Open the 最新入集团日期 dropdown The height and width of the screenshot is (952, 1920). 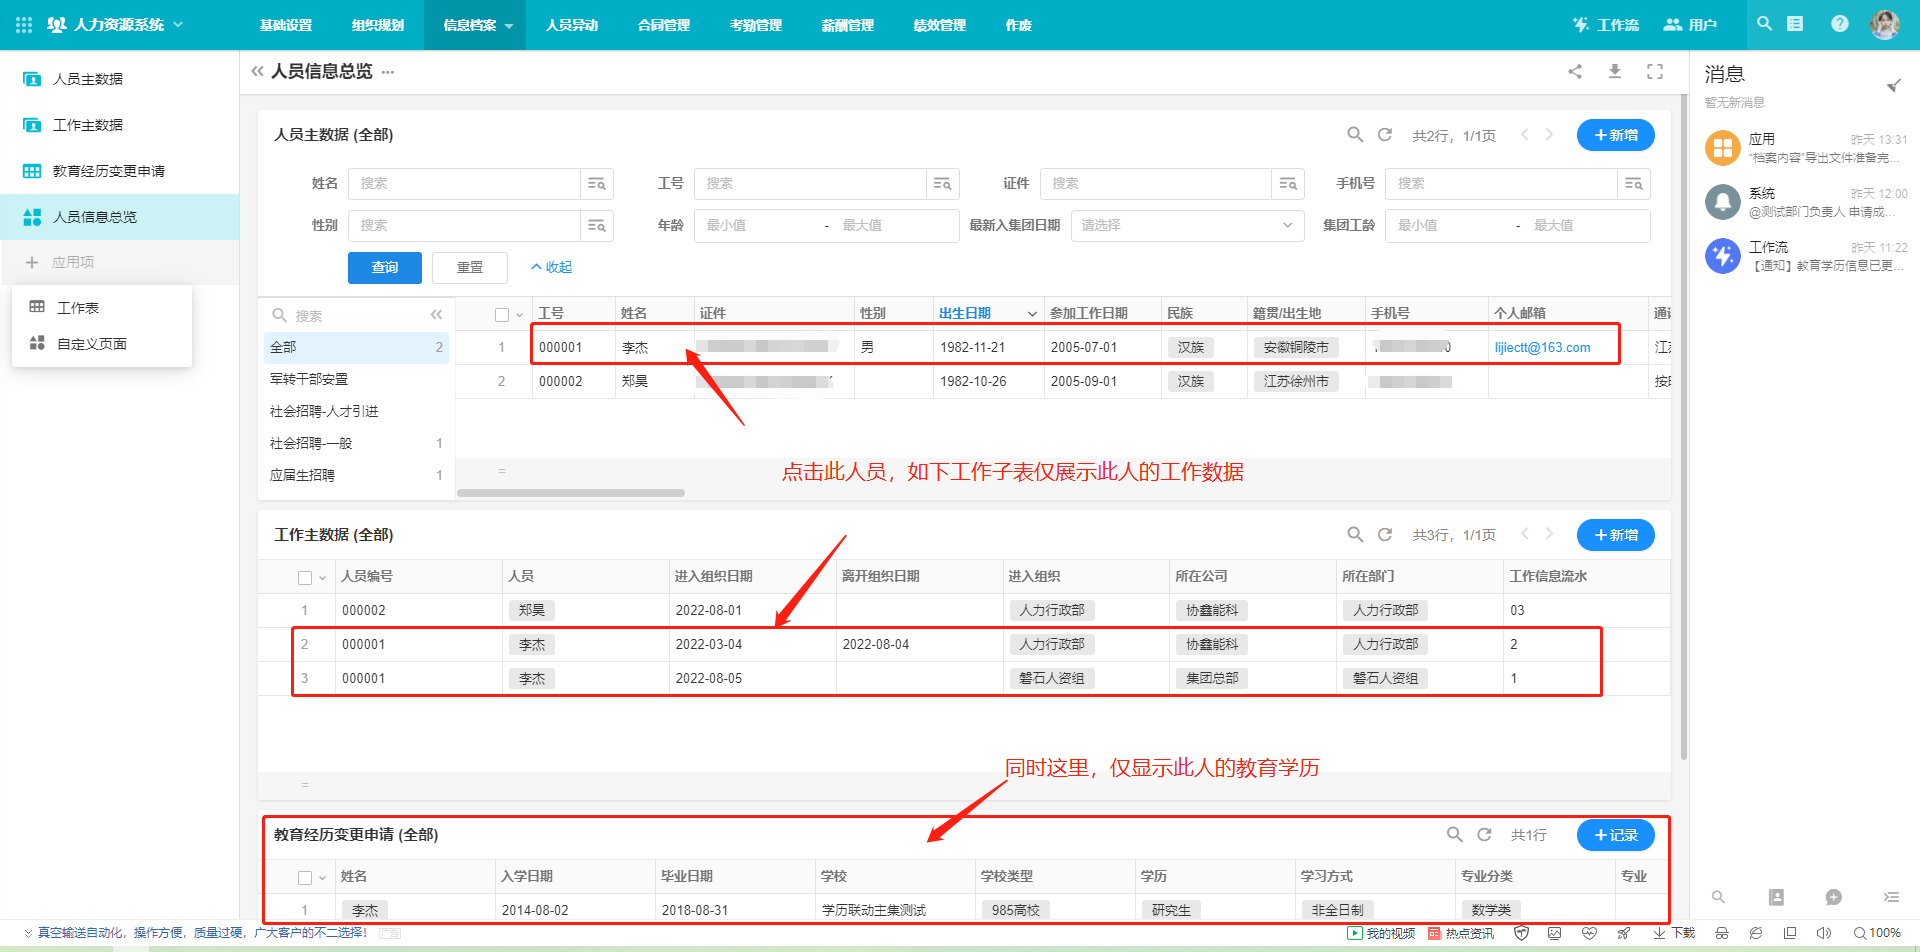coord(1187,226)
